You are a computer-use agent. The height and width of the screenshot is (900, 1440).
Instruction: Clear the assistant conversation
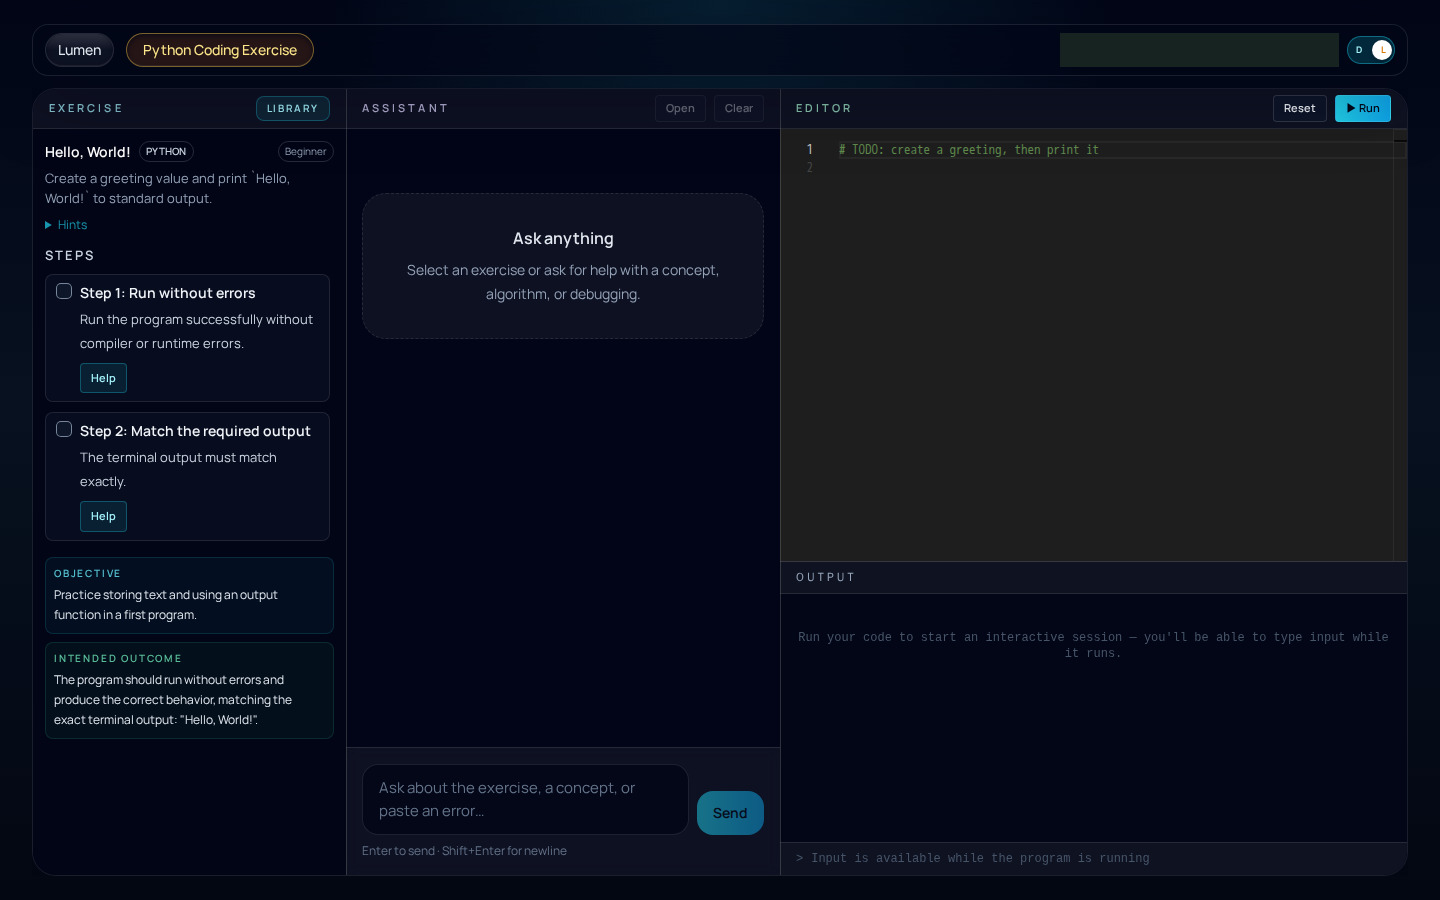(x=739, y=108)
